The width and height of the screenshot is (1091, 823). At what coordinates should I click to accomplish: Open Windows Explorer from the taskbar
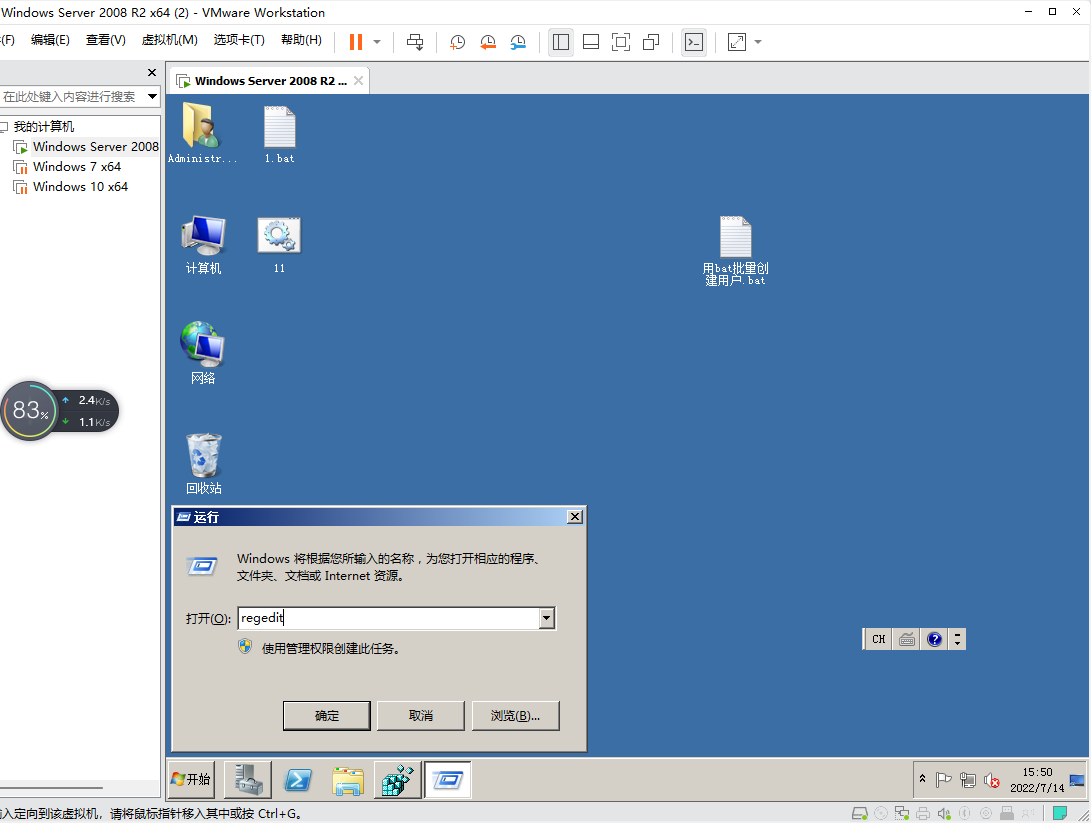coord(349,780)
